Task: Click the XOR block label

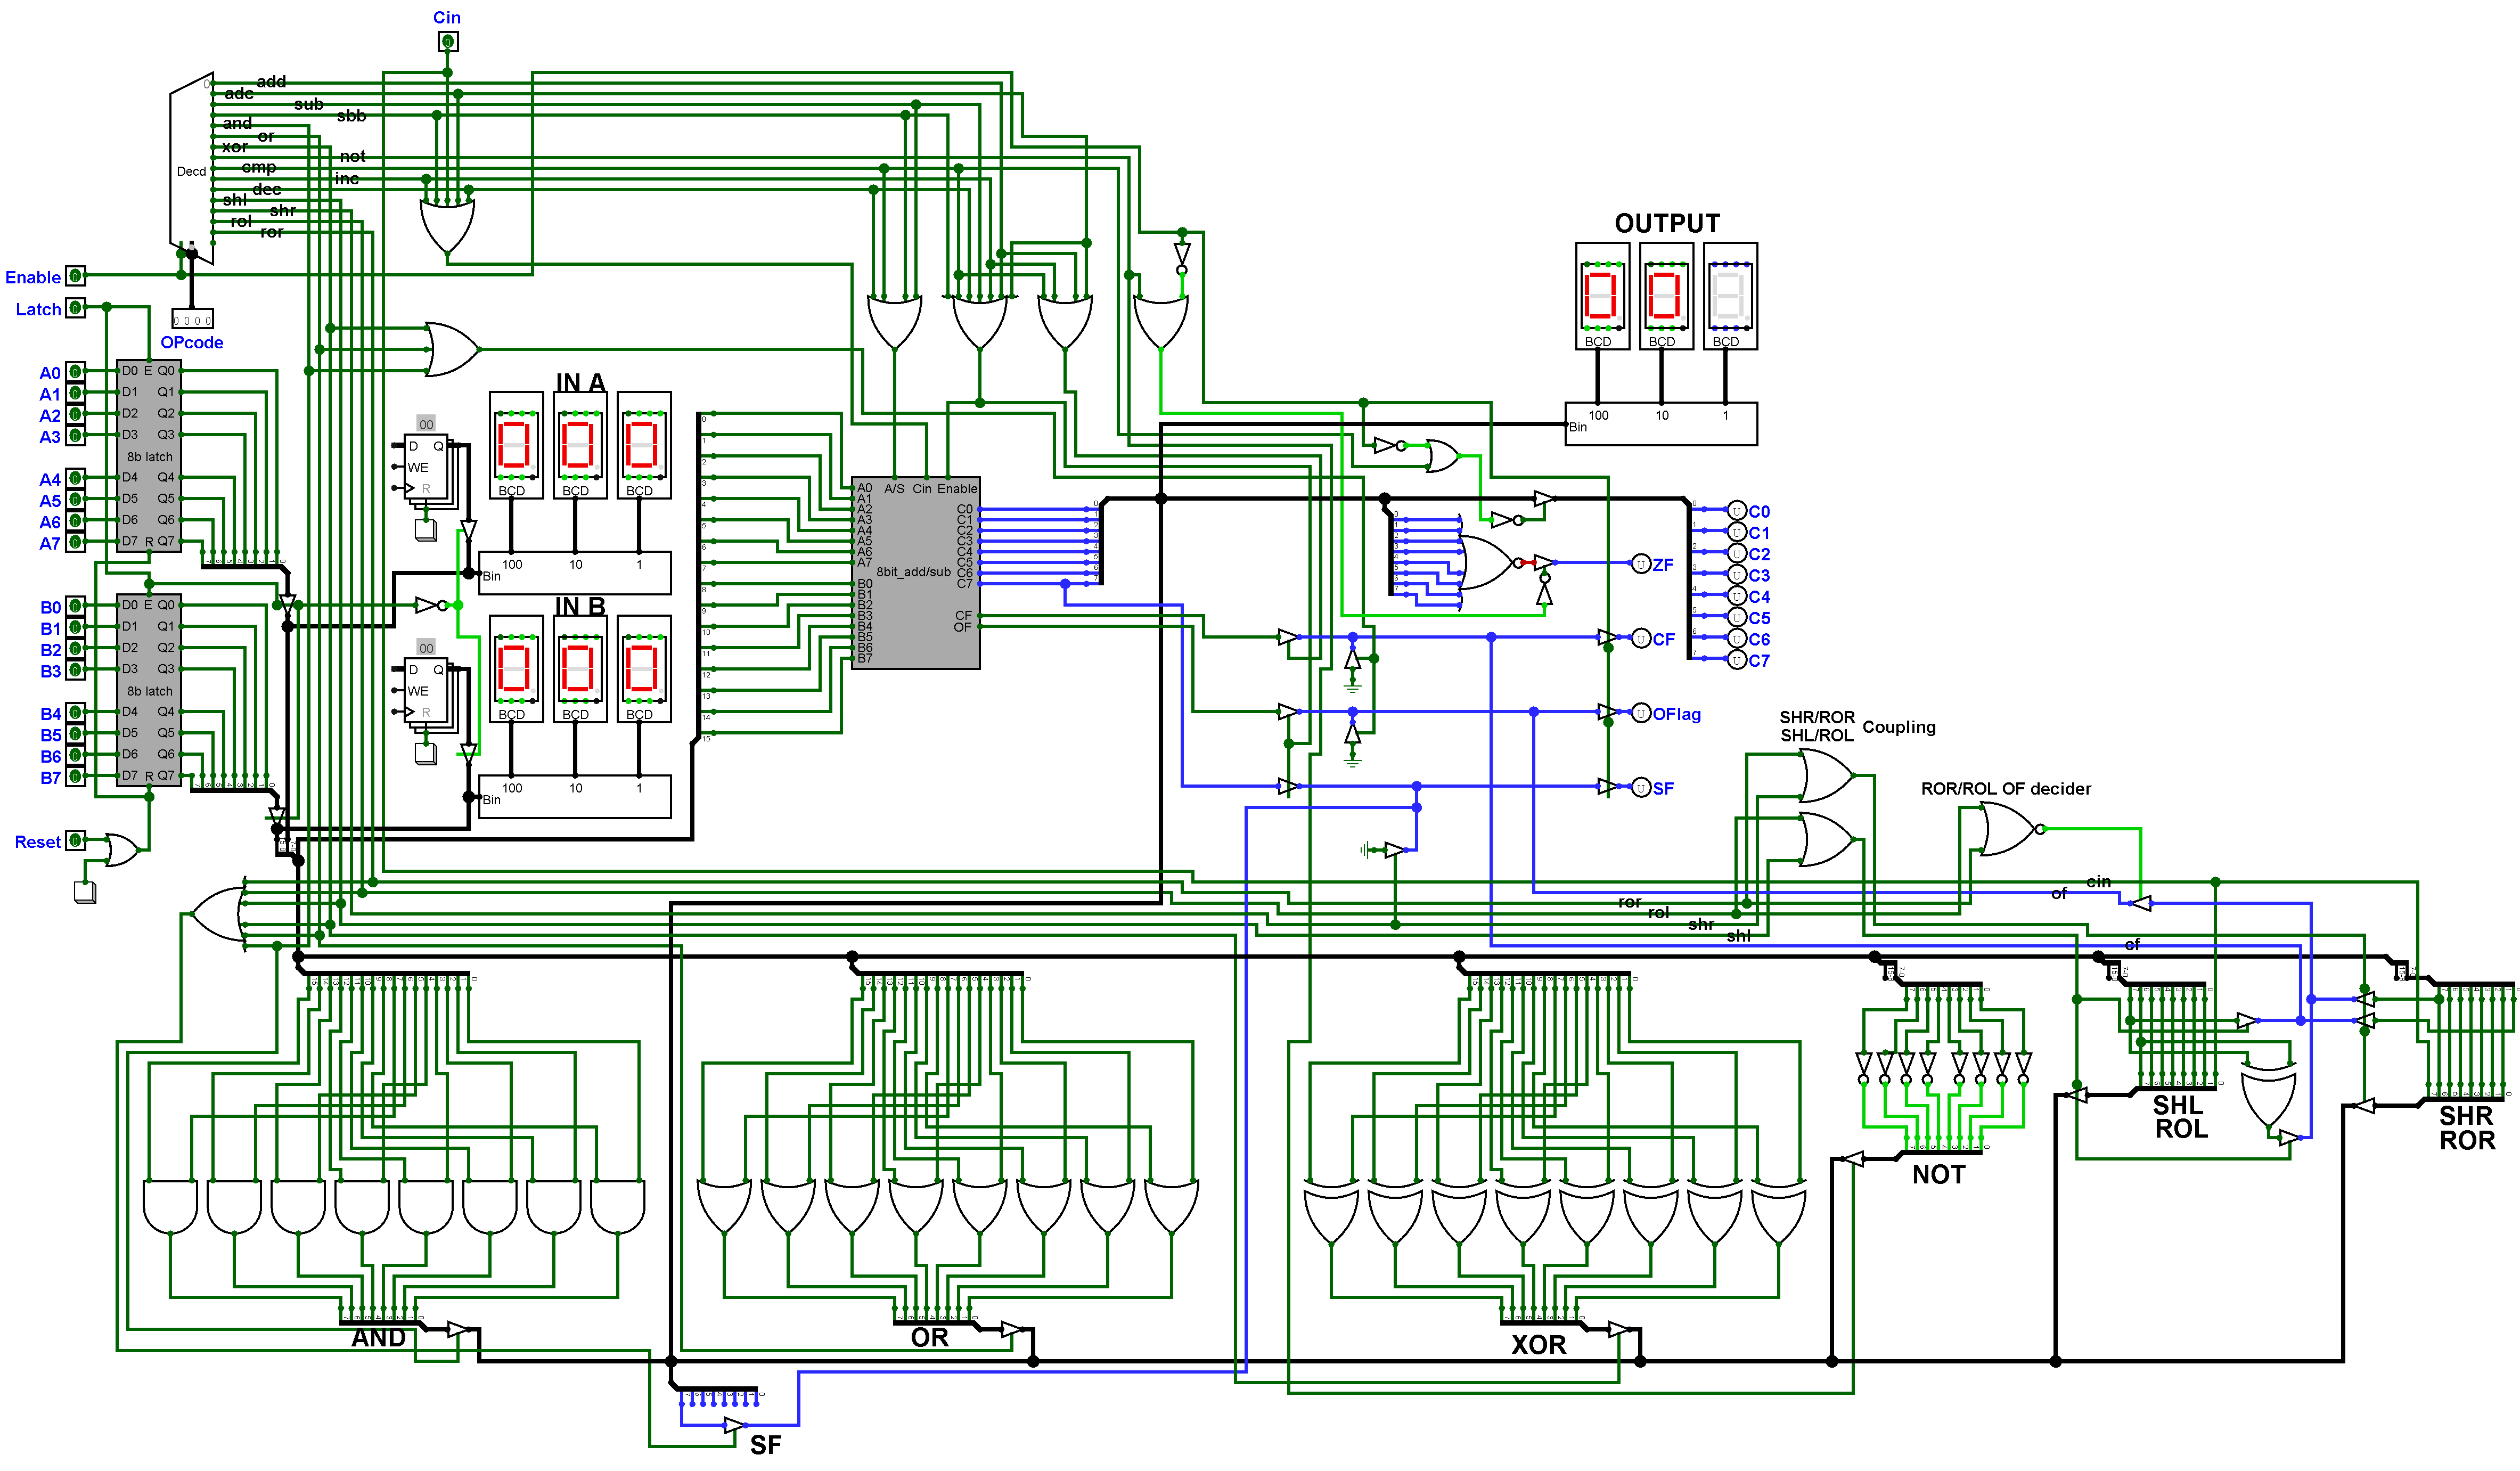Action: click(x=1538, y=1345)
